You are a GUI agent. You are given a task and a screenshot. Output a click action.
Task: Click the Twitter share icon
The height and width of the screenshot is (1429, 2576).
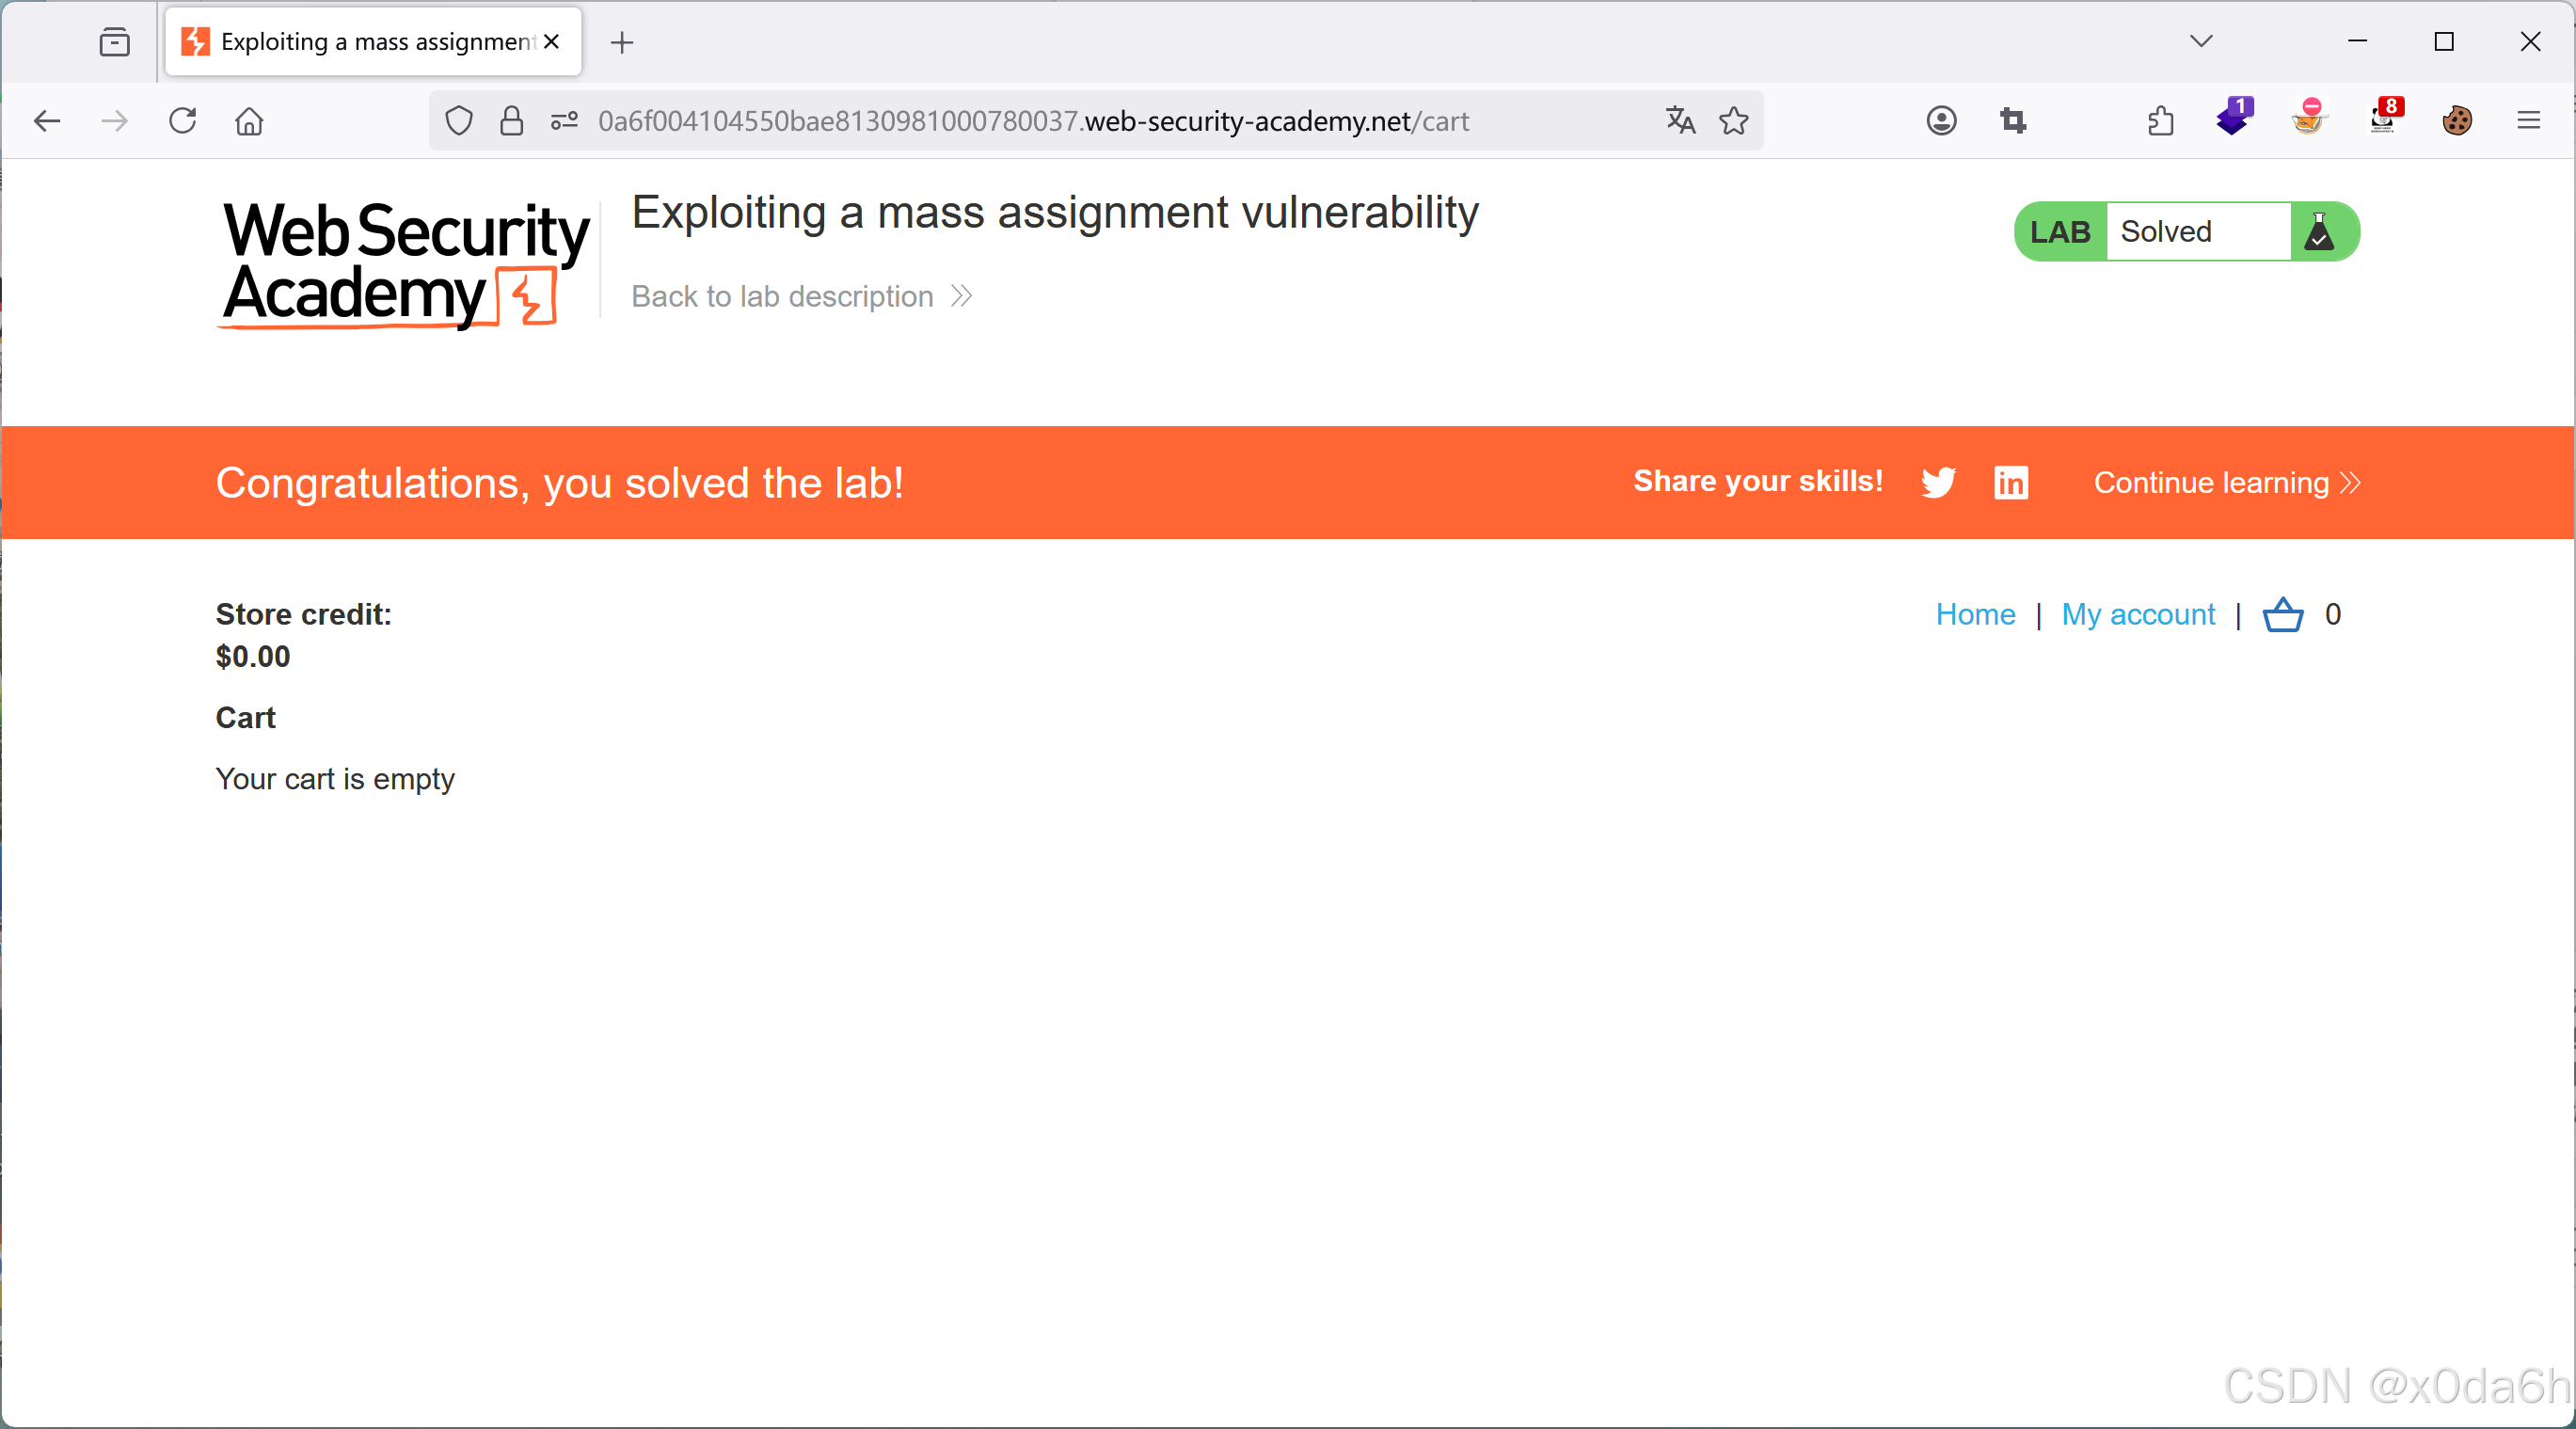[x=1937, y=482]
